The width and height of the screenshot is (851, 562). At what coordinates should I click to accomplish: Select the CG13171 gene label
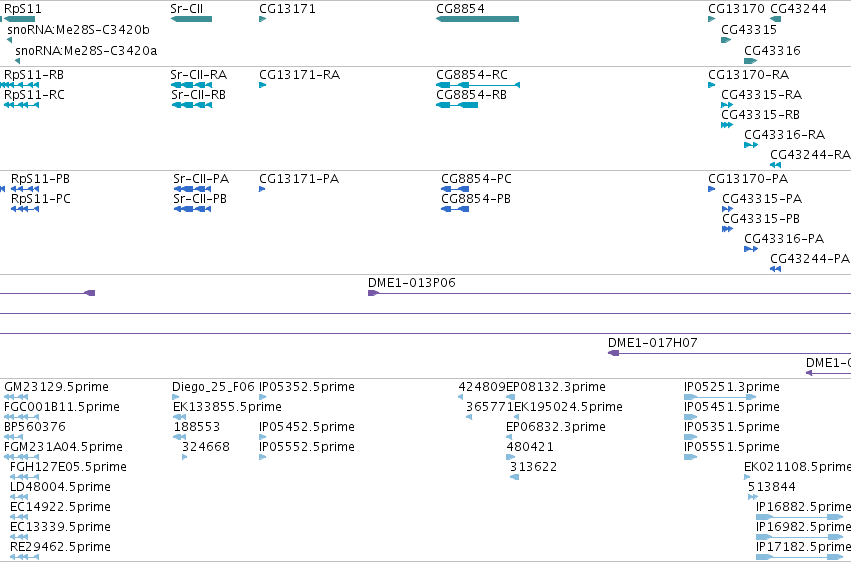coord(287,9)
